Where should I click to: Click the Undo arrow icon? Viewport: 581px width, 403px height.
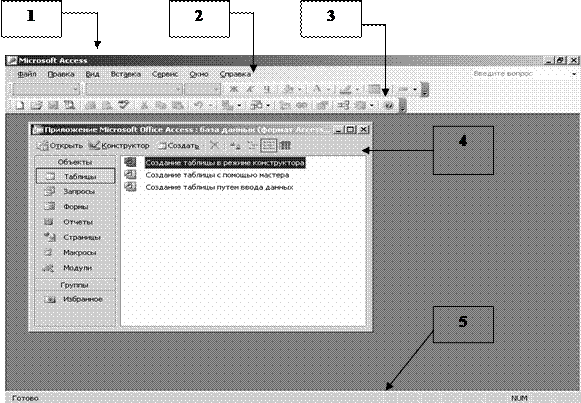pos(199,106)
